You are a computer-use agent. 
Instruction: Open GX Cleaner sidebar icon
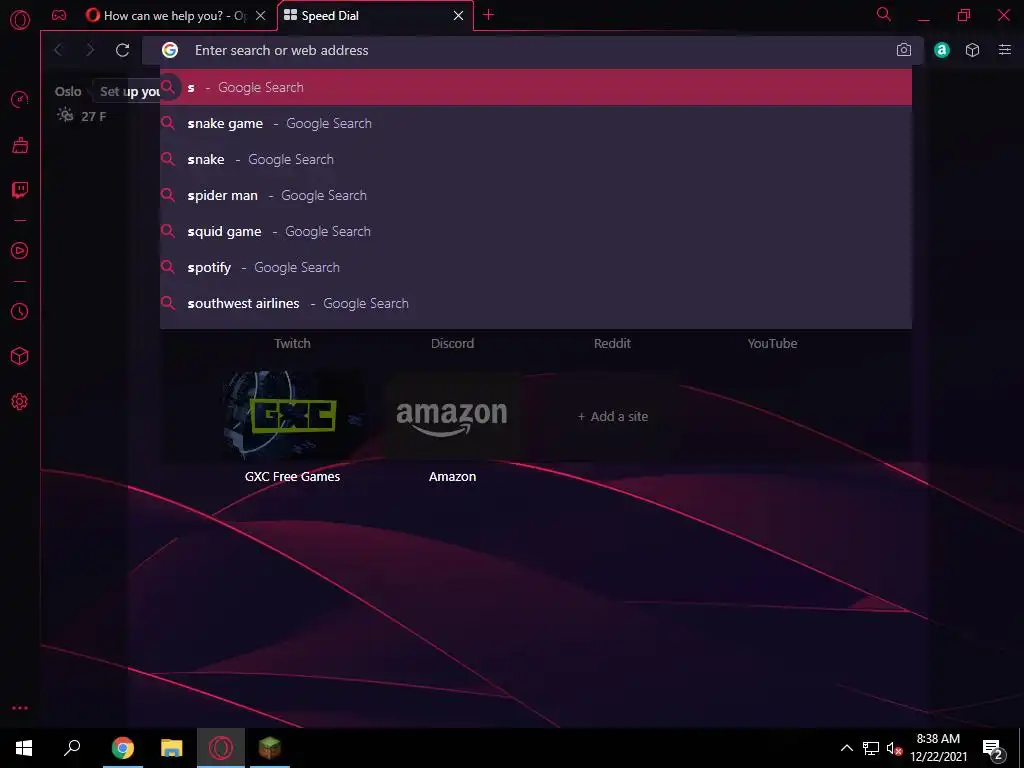[x=20, y=145]
